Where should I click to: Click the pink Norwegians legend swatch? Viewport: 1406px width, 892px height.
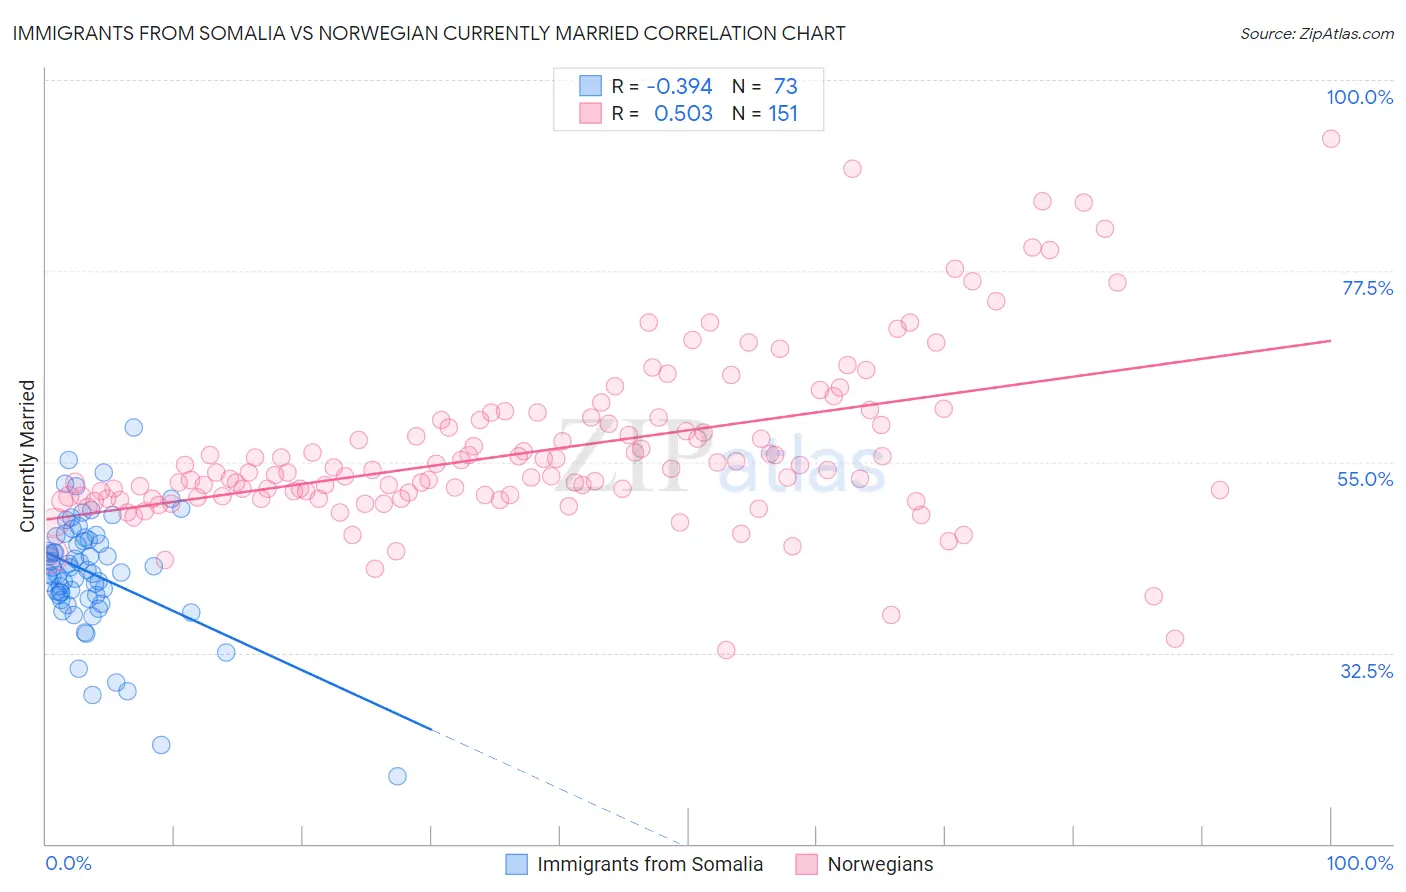pos(806,864)
